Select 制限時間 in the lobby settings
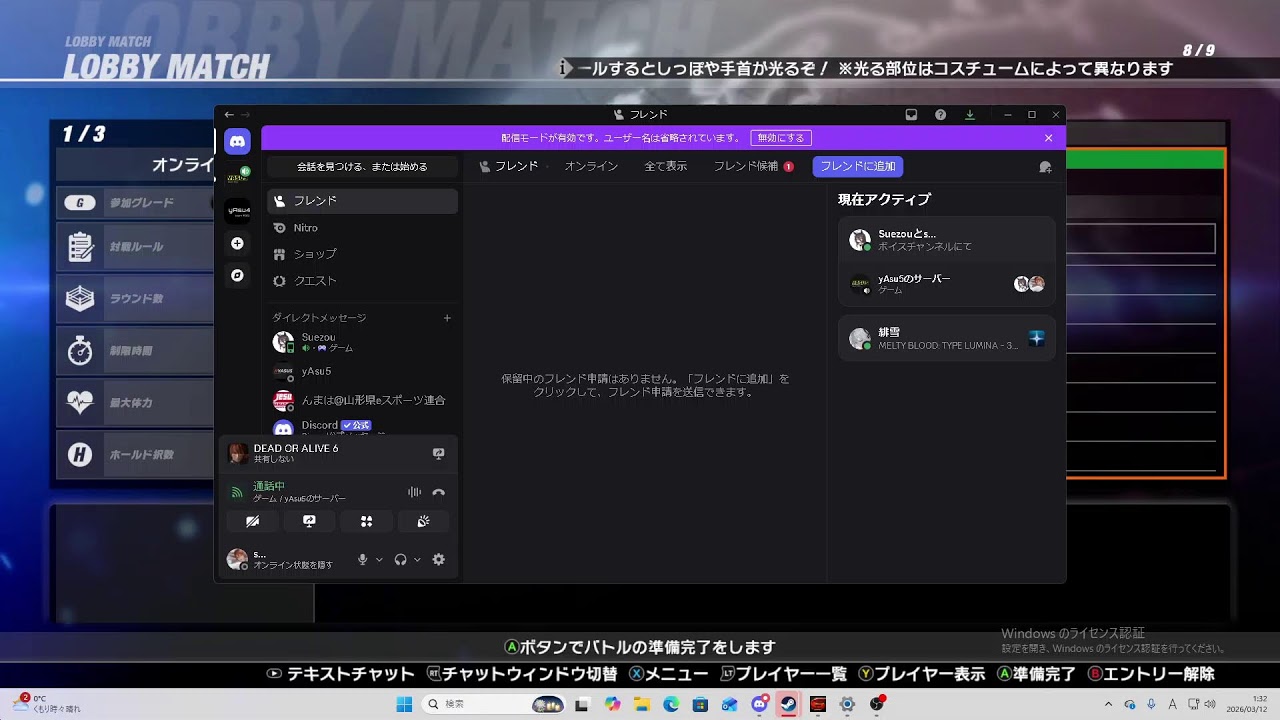Screen dimensions: 1280x720 click(135, 351)
